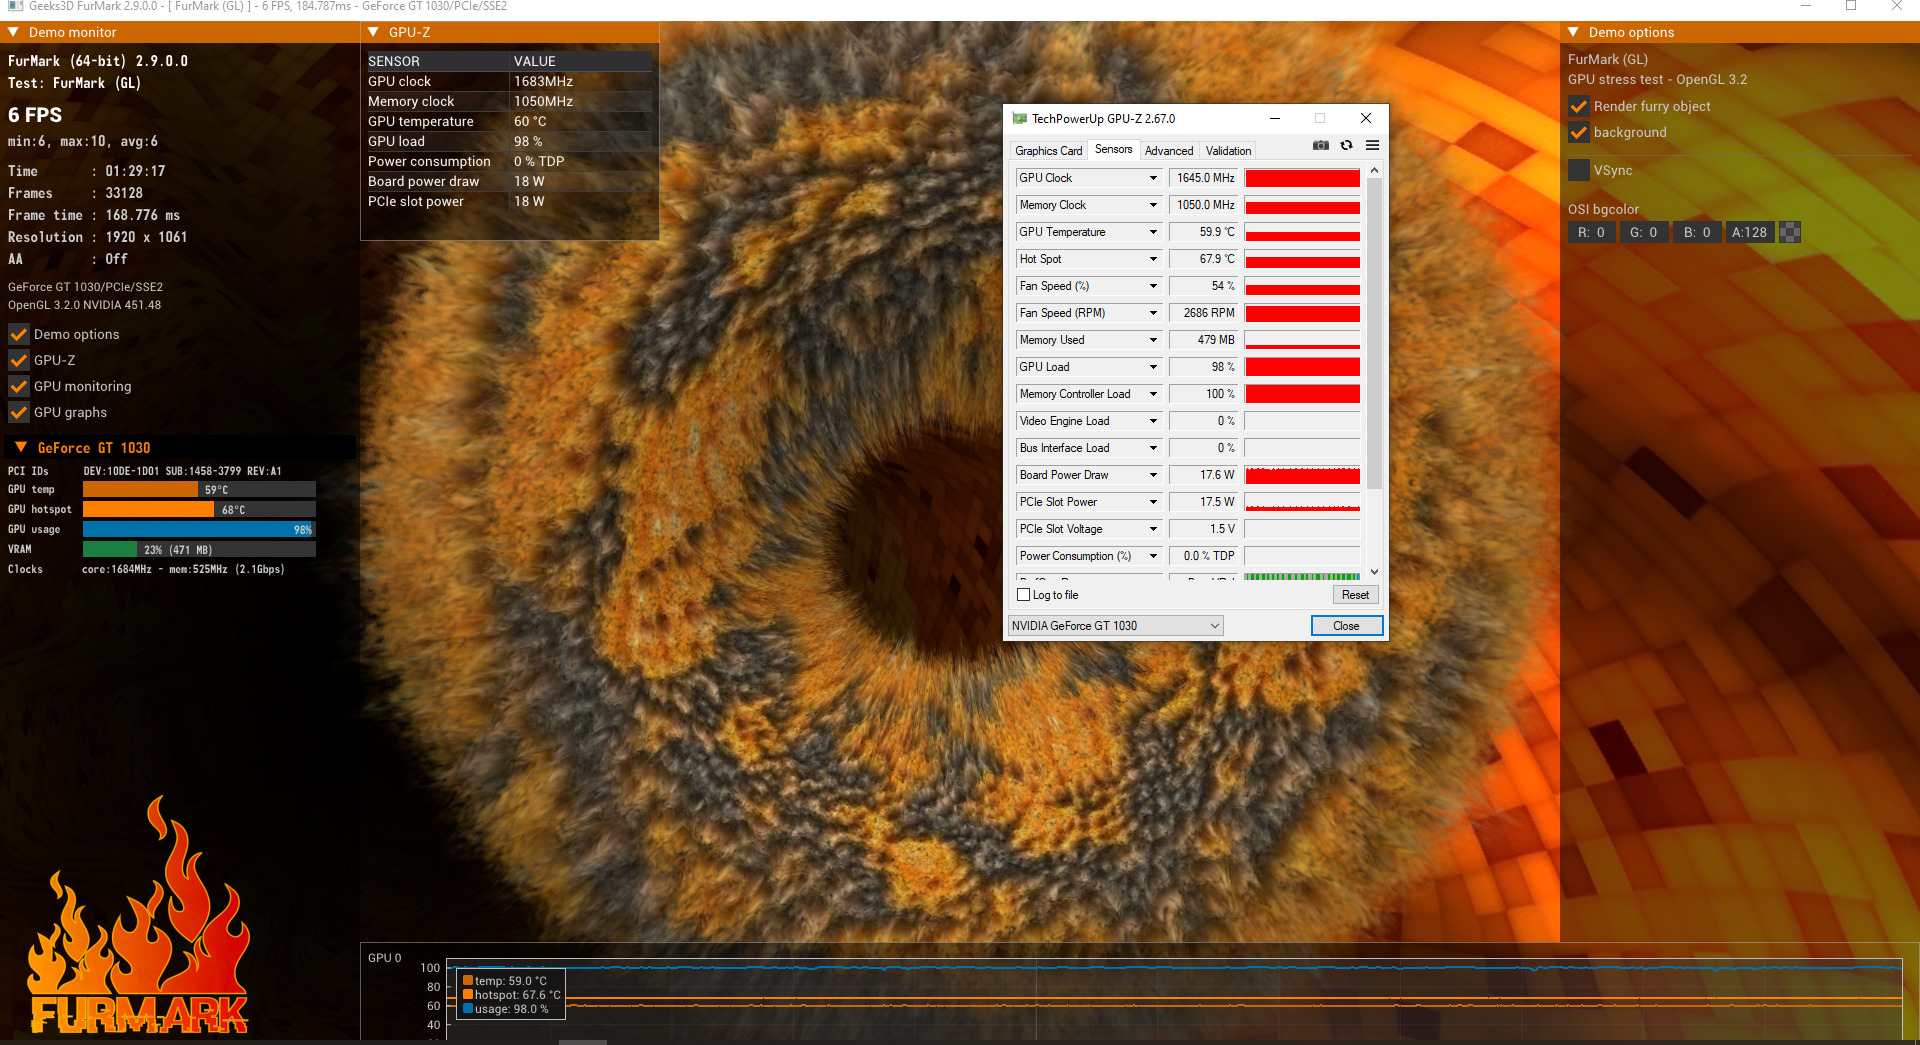
Task: Click the FurMark app icon in the main title bar
Action: [x=15, y=6]
